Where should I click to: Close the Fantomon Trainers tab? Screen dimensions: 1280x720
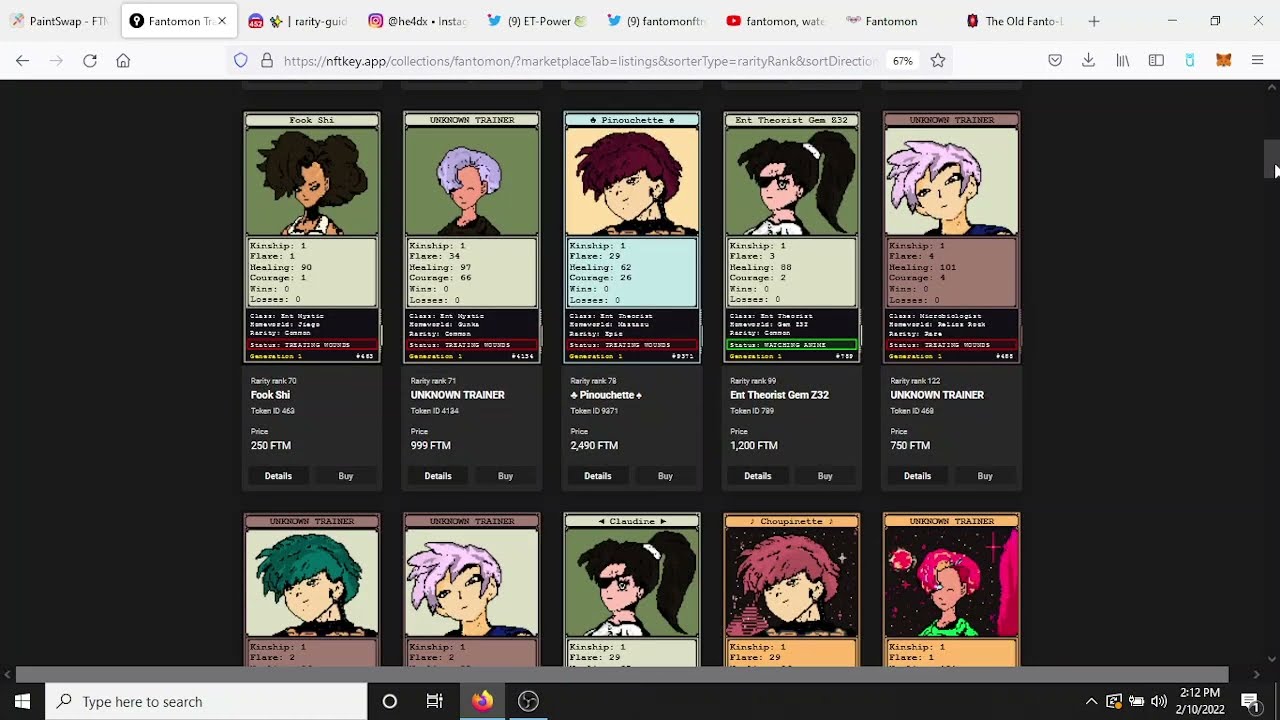click(222, 21)
